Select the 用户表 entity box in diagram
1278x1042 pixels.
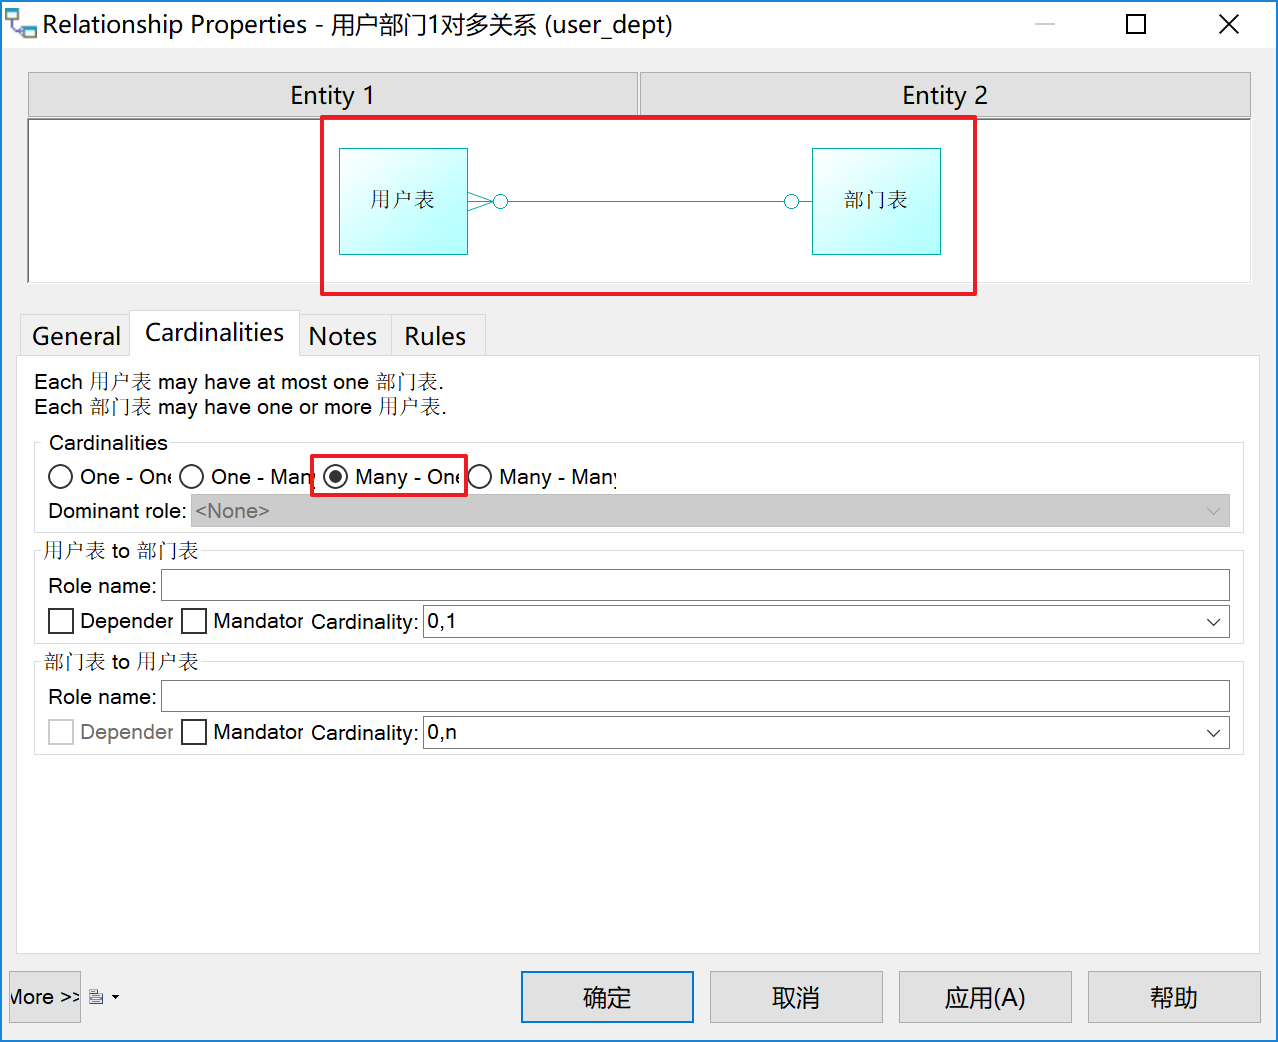pos(403,201)
